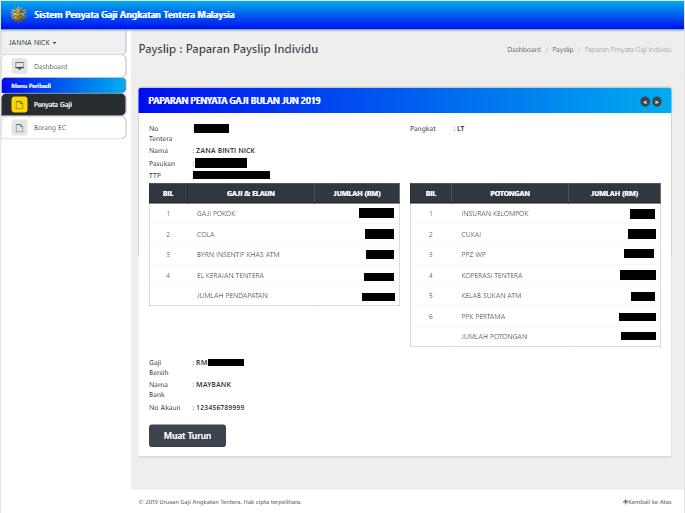Click the right arrow icon in panel header

pyautogui.click(x=657, y=101)
